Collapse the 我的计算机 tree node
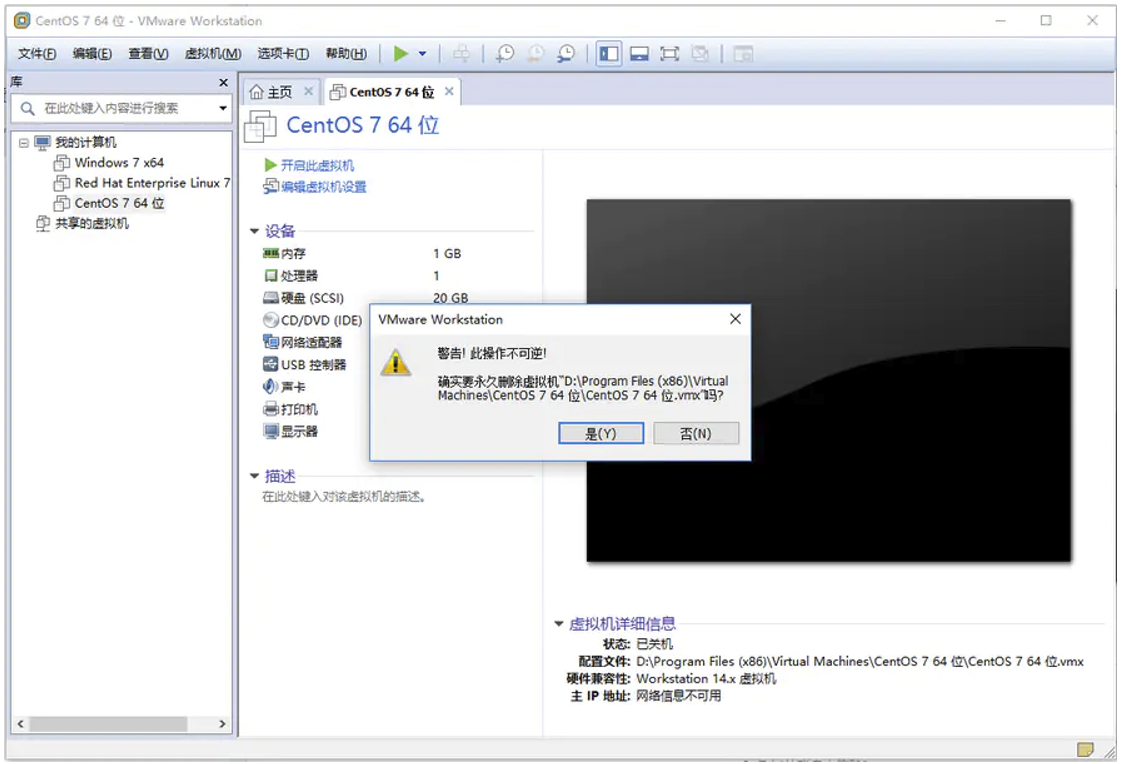 [x=24, y=142]
